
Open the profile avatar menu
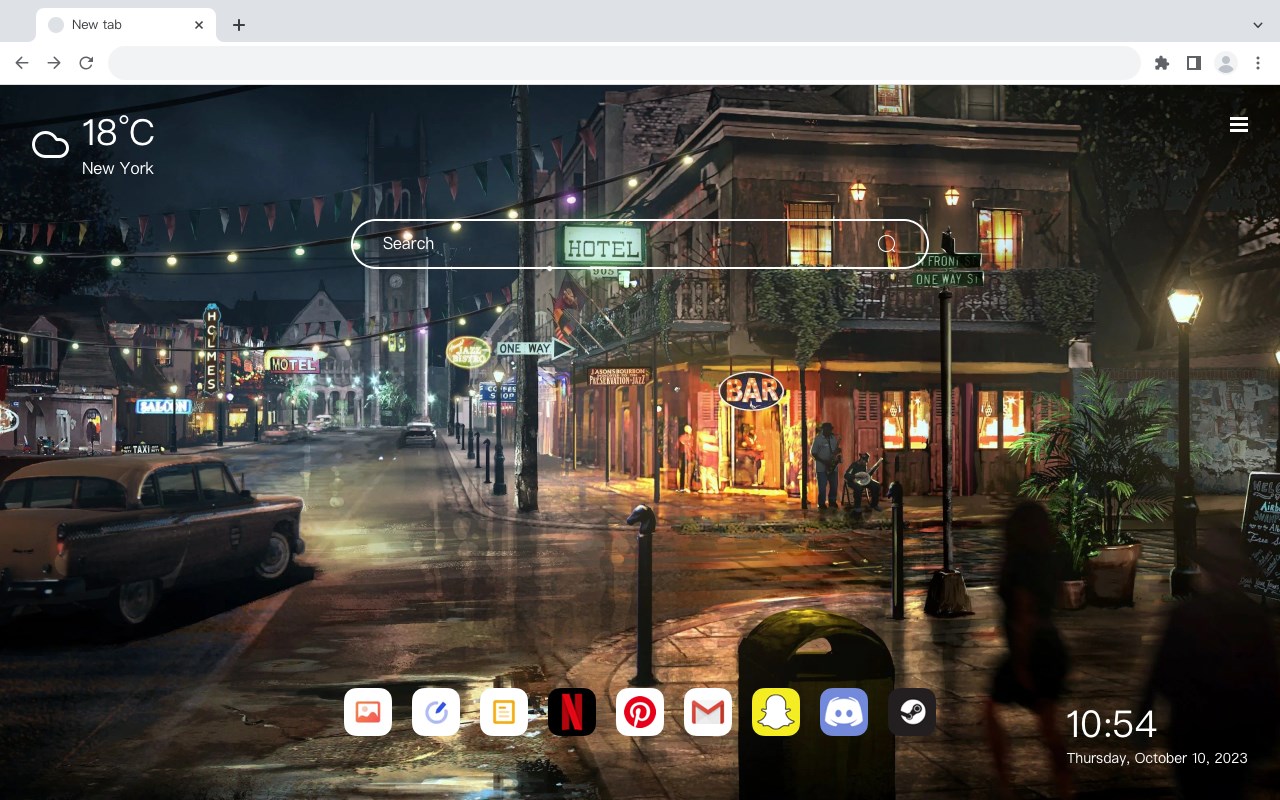click(x=1226, y=63)
